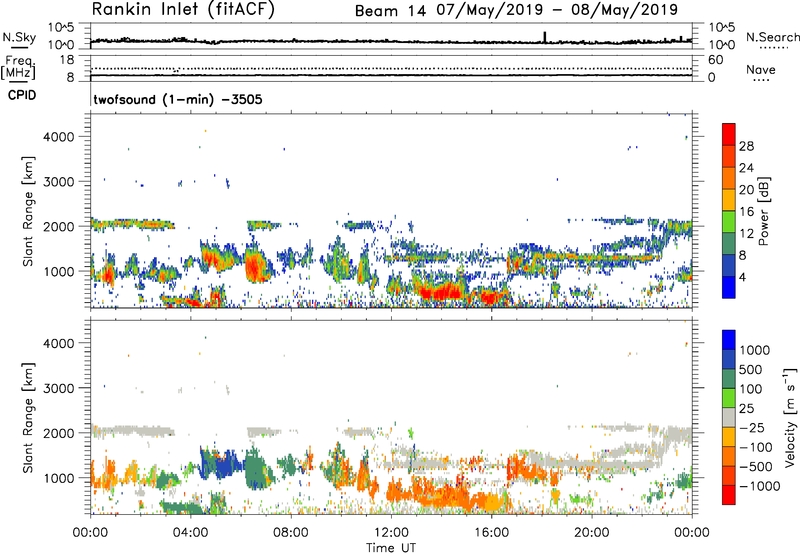The height and width of the screenshot is (554, 800).
Task: Click the '-1000' label on Velocity colorbar
Action: click(x=760, y=486)
